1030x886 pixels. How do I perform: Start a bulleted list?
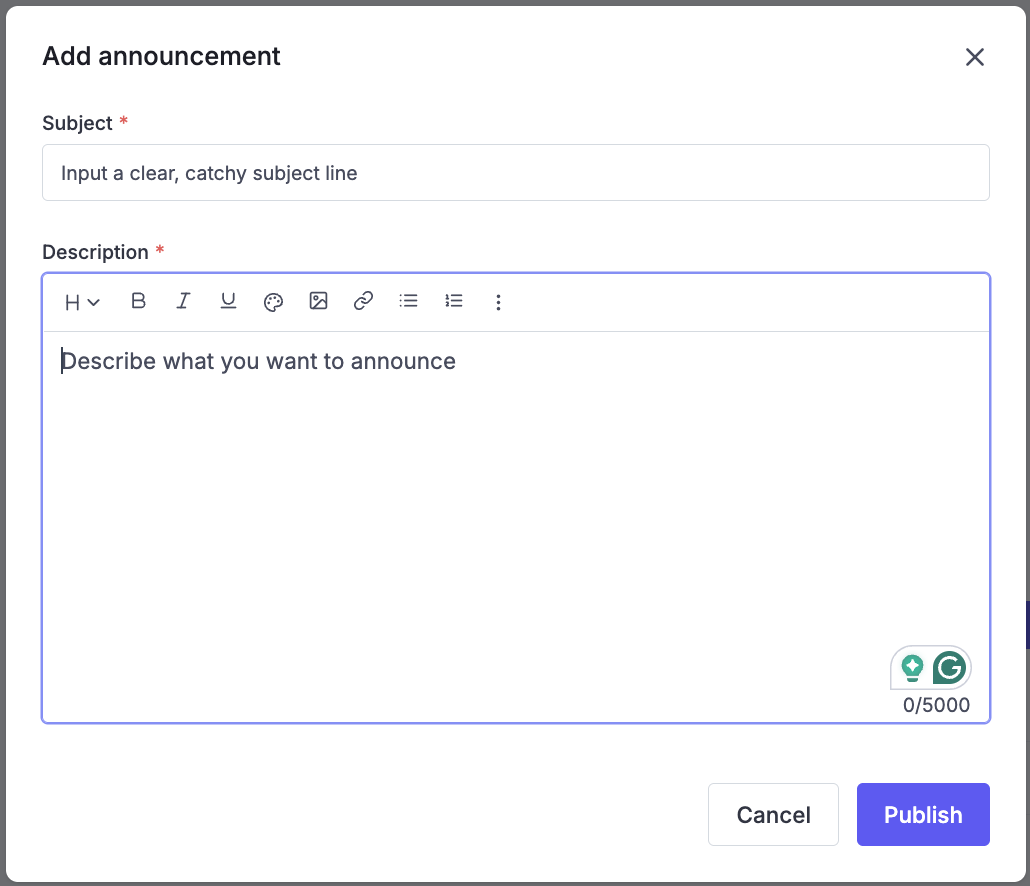(x=408, y=301)
